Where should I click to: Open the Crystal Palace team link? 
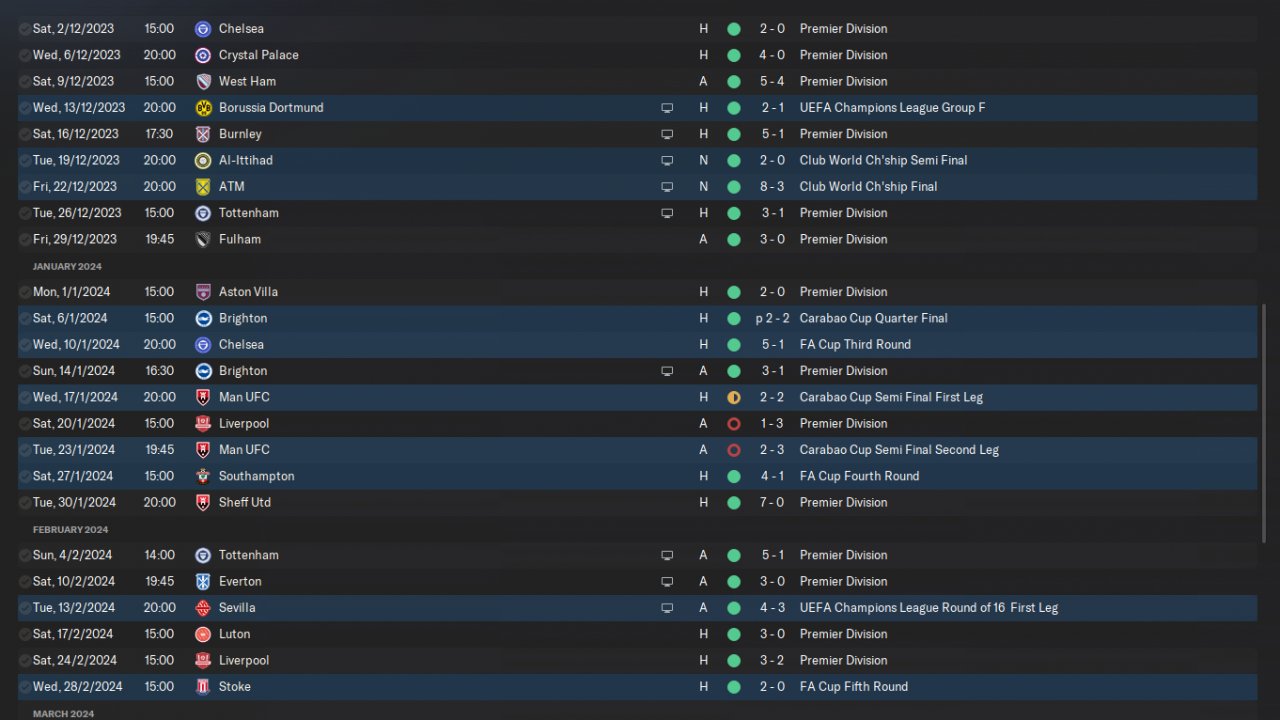point(258,55)
